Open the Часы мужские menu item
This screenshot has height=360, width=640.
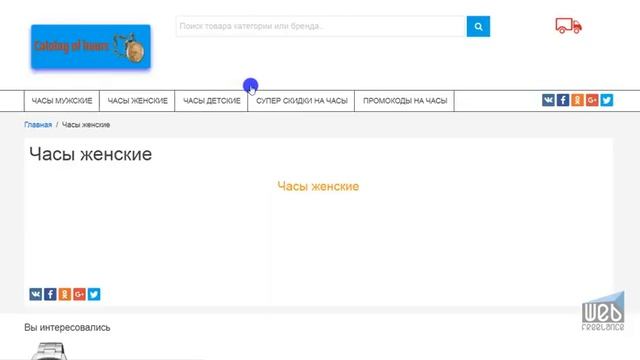click(x=62, y=101)
